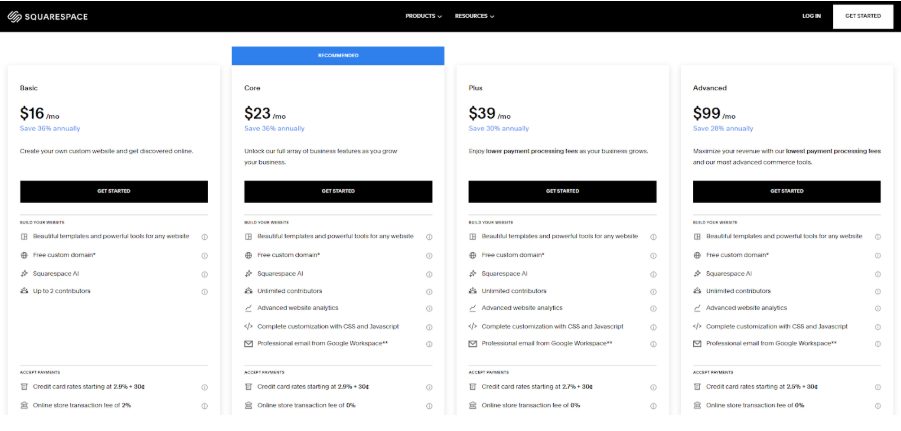The width and height of the screenshot is (901, 431).
Task: Open the Resources dropdown menu
Action: pos(474,16)
